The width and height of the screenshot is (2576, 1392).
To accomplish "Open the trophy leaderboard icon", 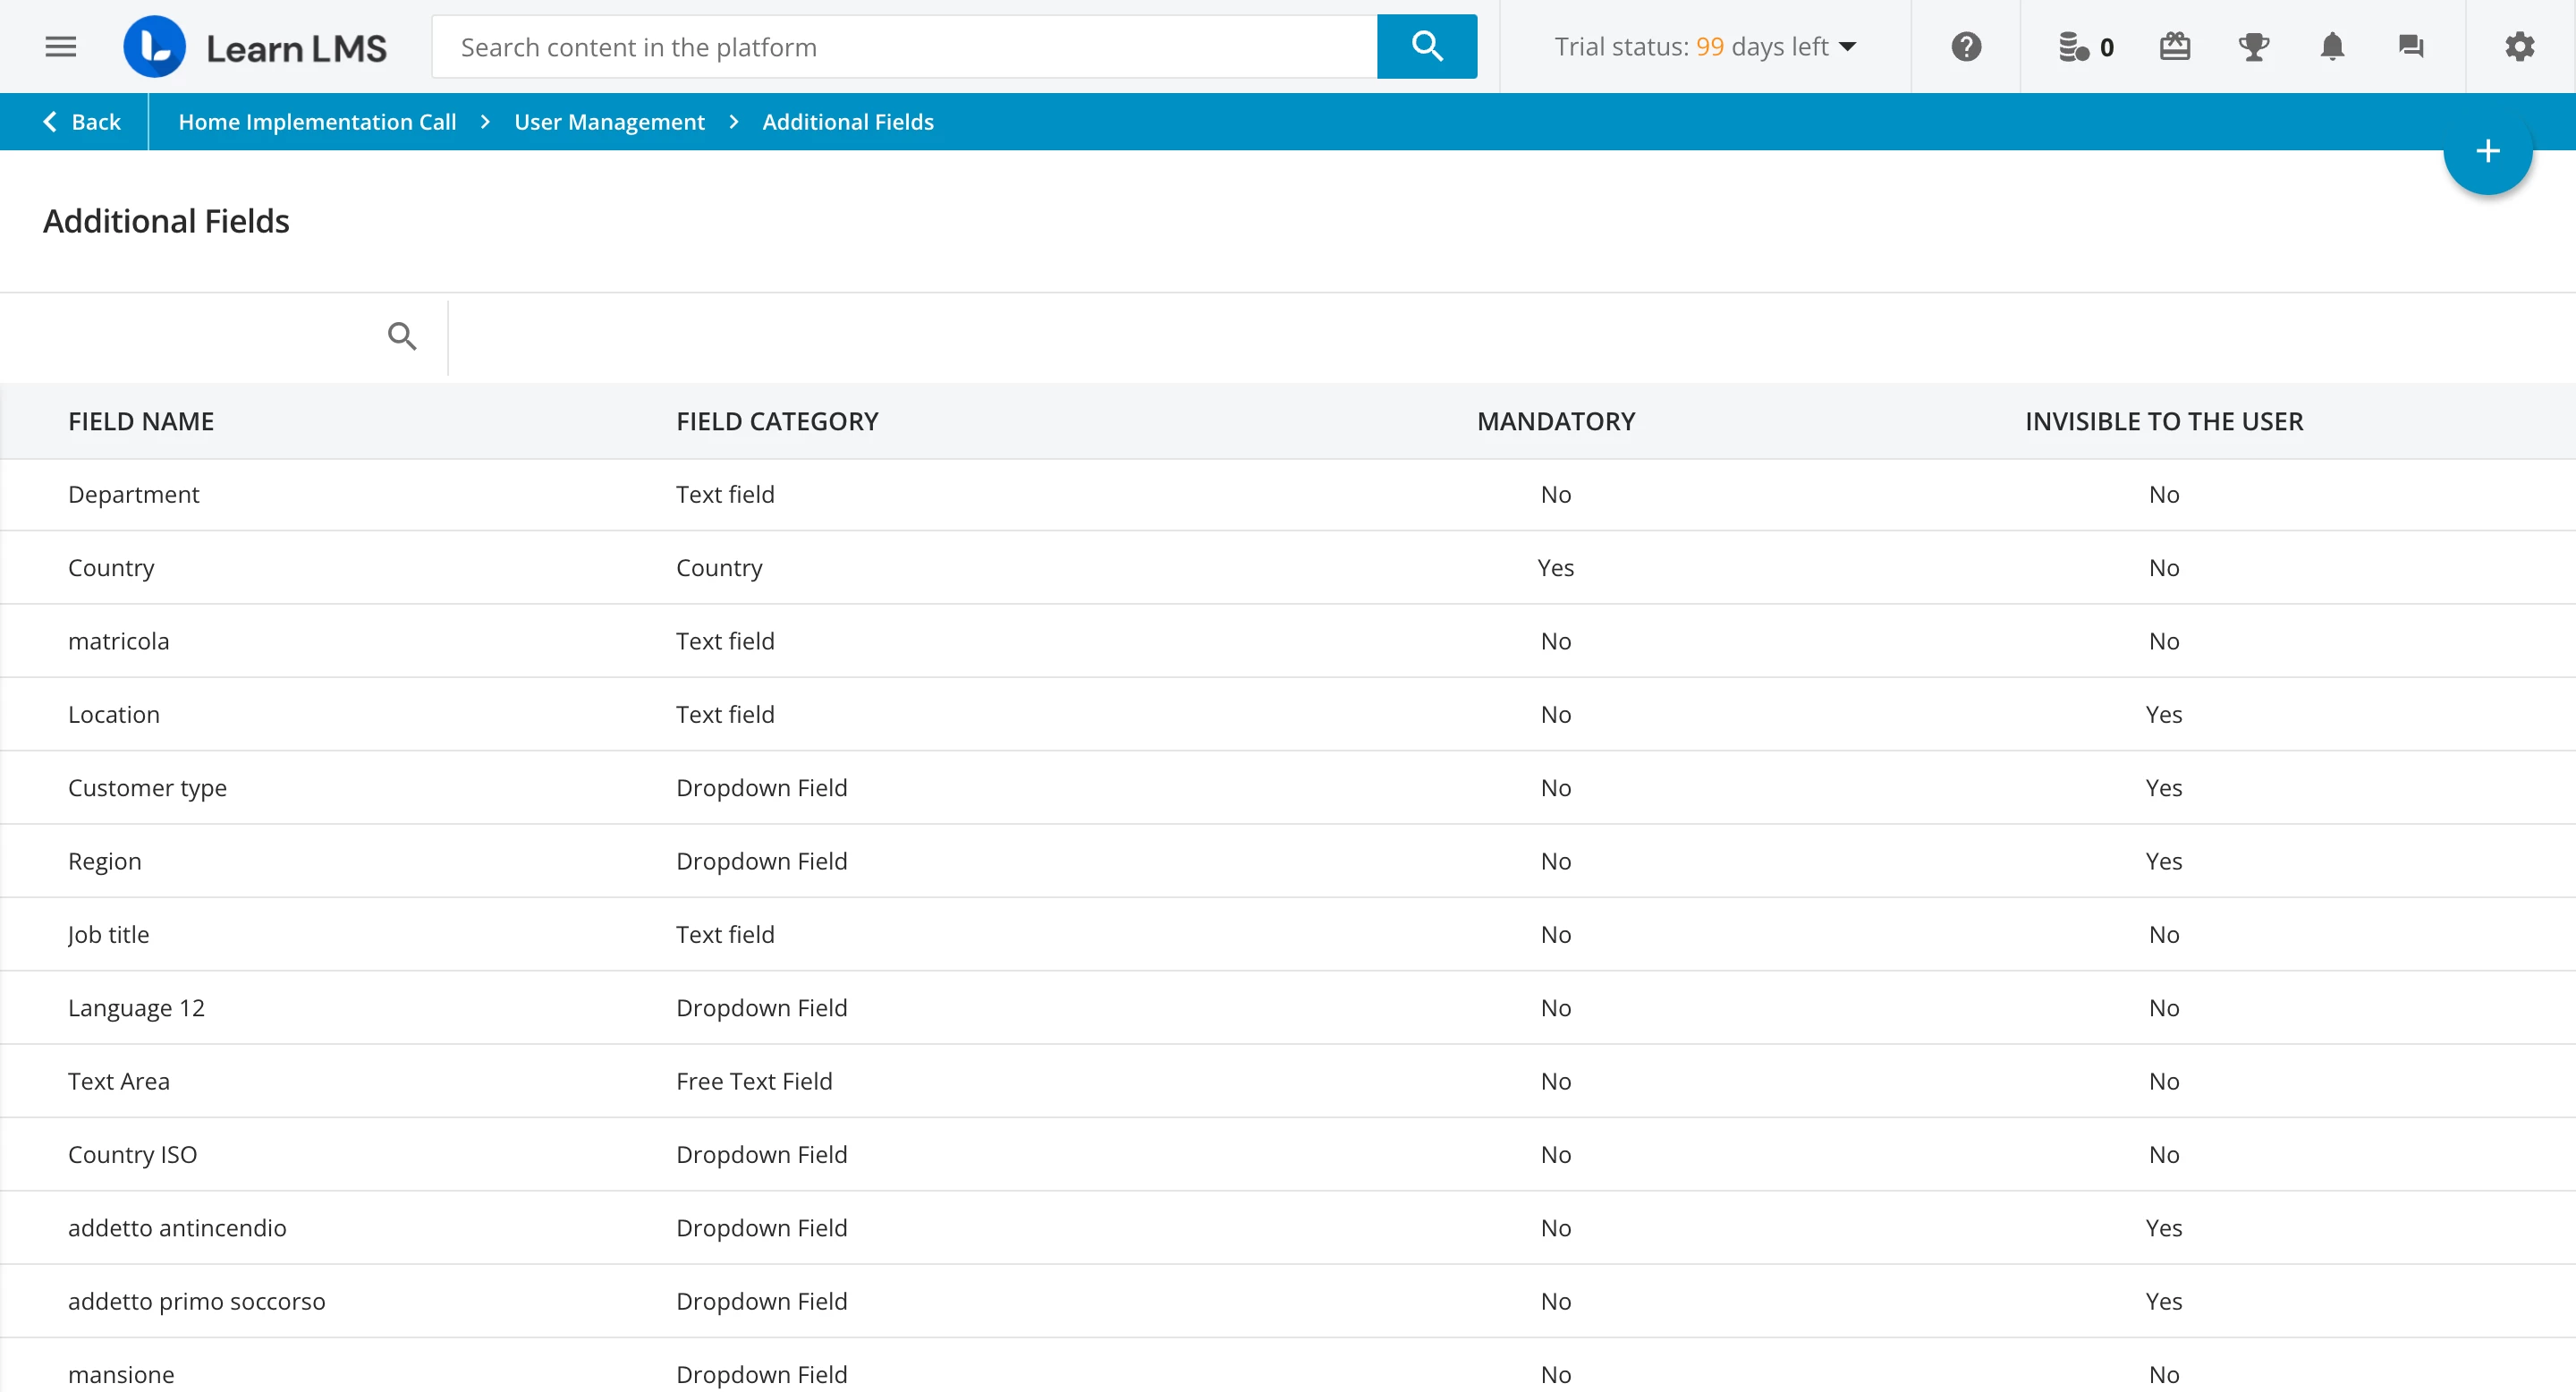I will click(2253, 47).
